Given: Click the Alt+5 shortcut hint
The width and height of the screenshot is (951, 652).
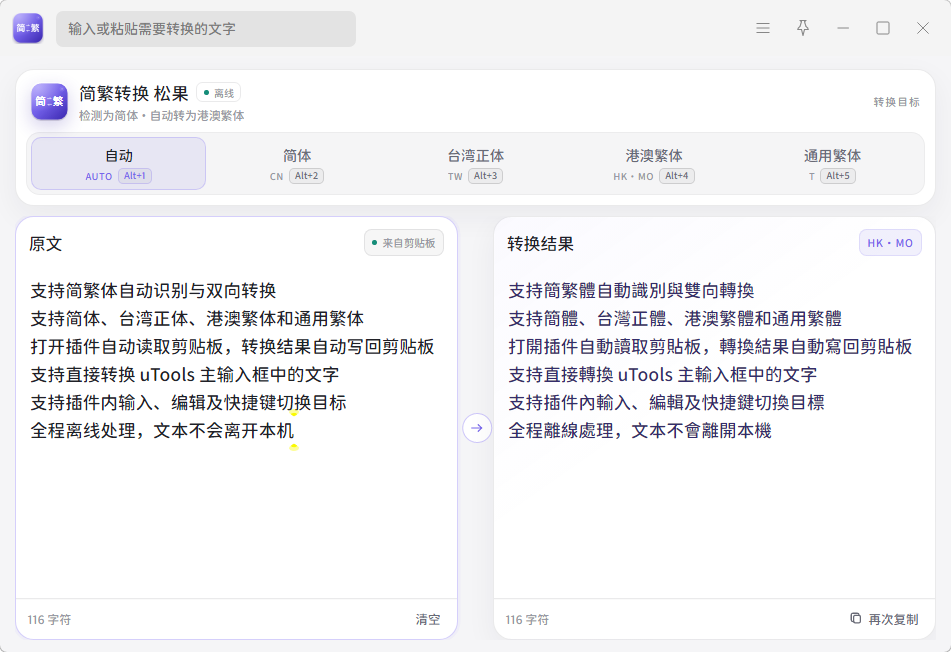Looking at the screenshot, I should [x=838, y=176].
